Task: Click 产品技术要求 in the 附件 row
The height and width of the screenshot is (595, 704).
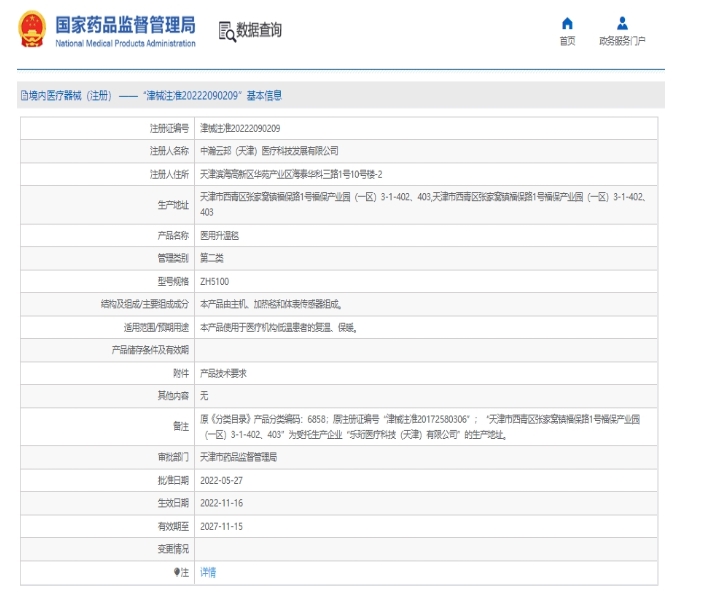Action: (223, 372)
